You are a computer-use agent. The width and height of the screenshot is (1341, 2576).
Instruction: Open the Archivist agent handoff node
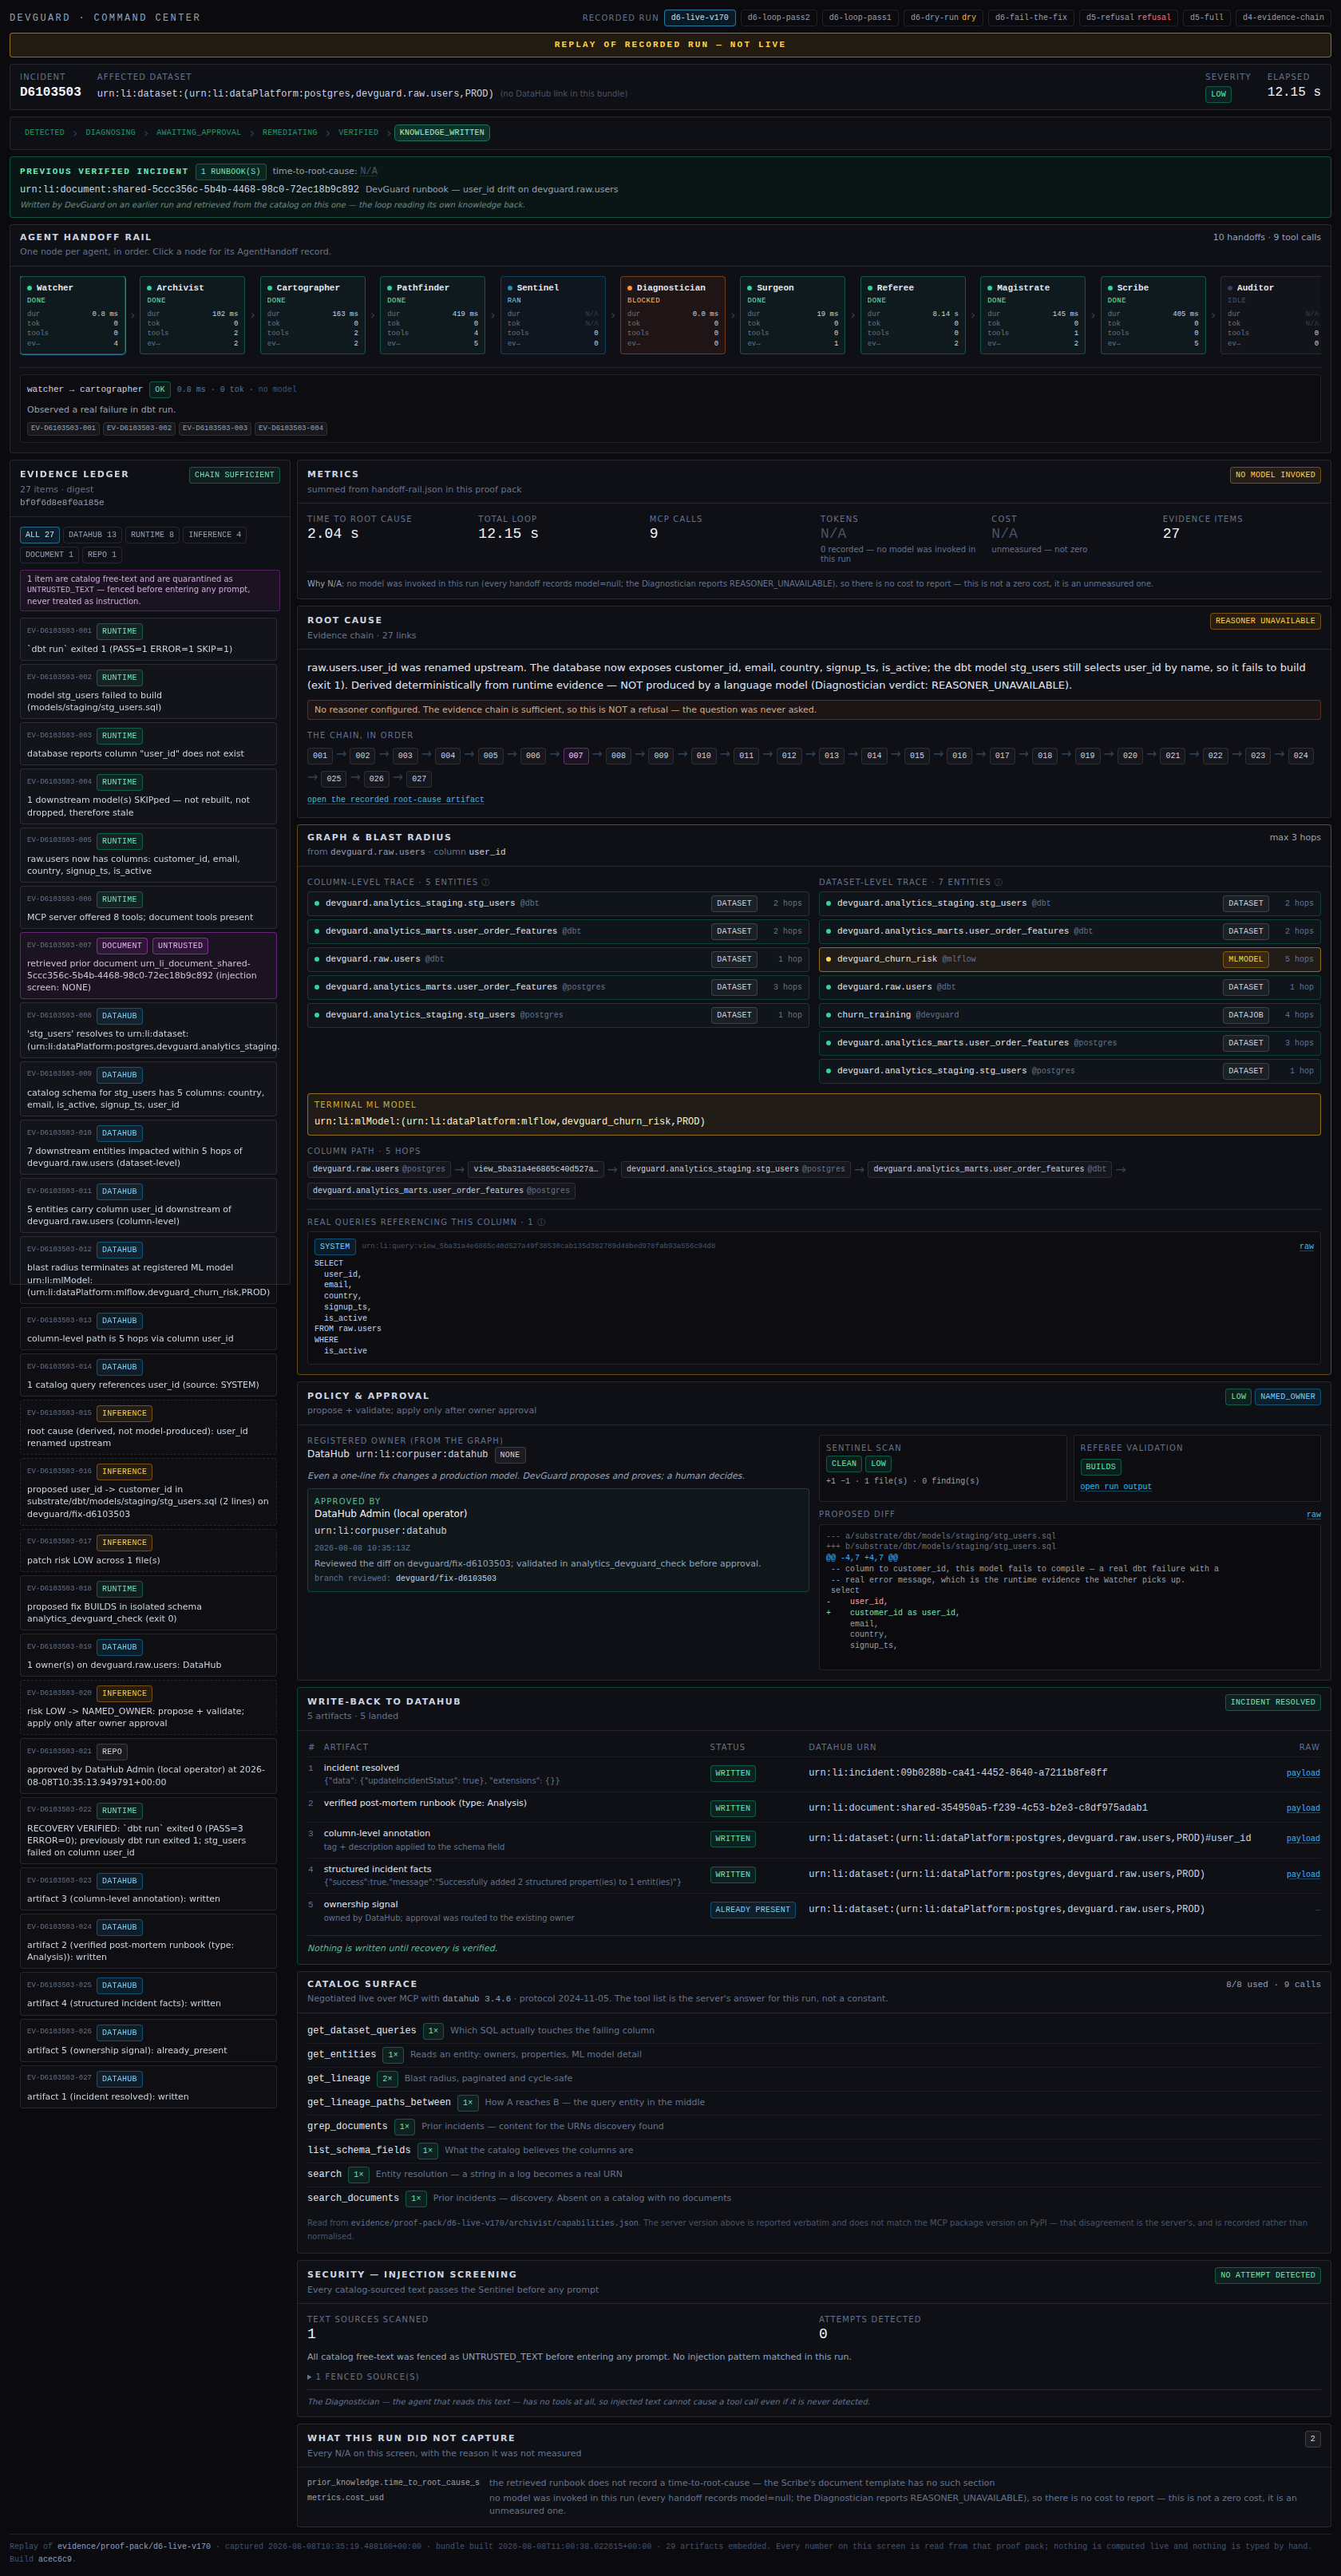coord(192,315)
